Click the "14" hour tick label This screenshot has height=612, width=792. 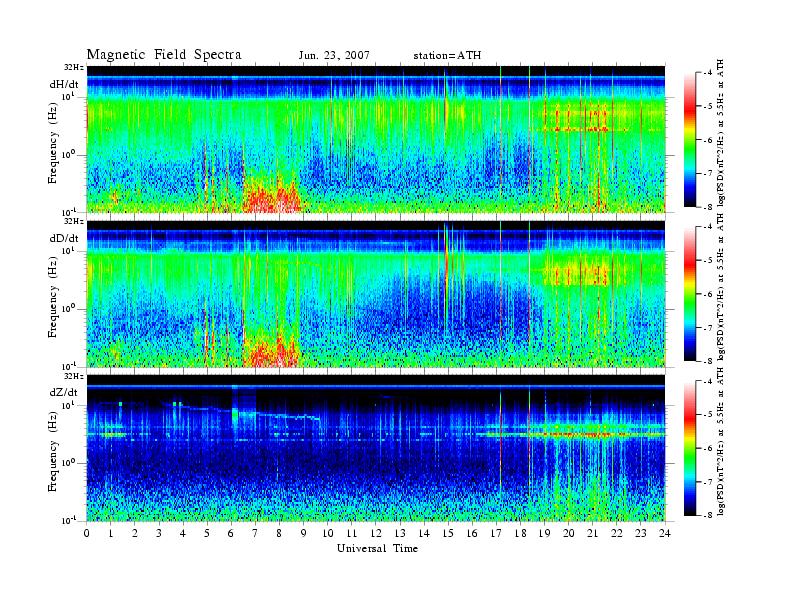424,534
